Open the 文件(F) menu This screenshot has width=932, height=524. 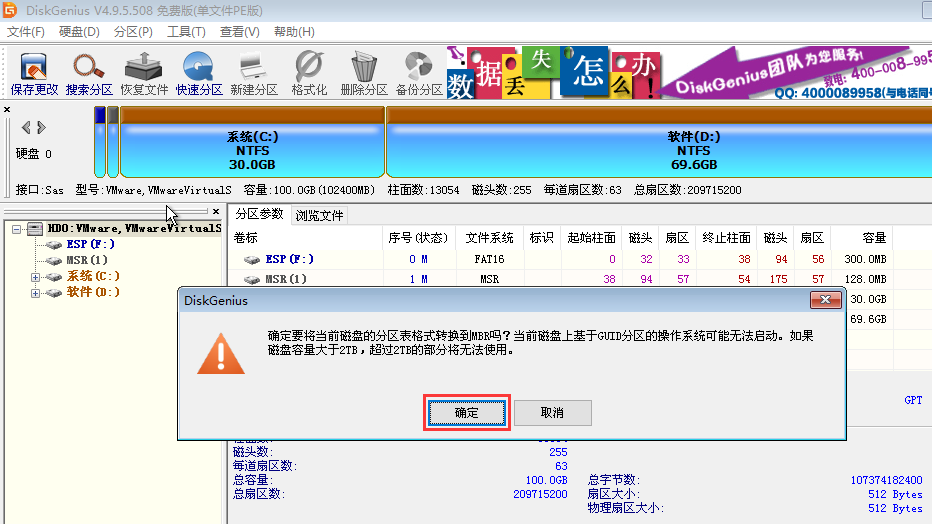pos(26,31)
